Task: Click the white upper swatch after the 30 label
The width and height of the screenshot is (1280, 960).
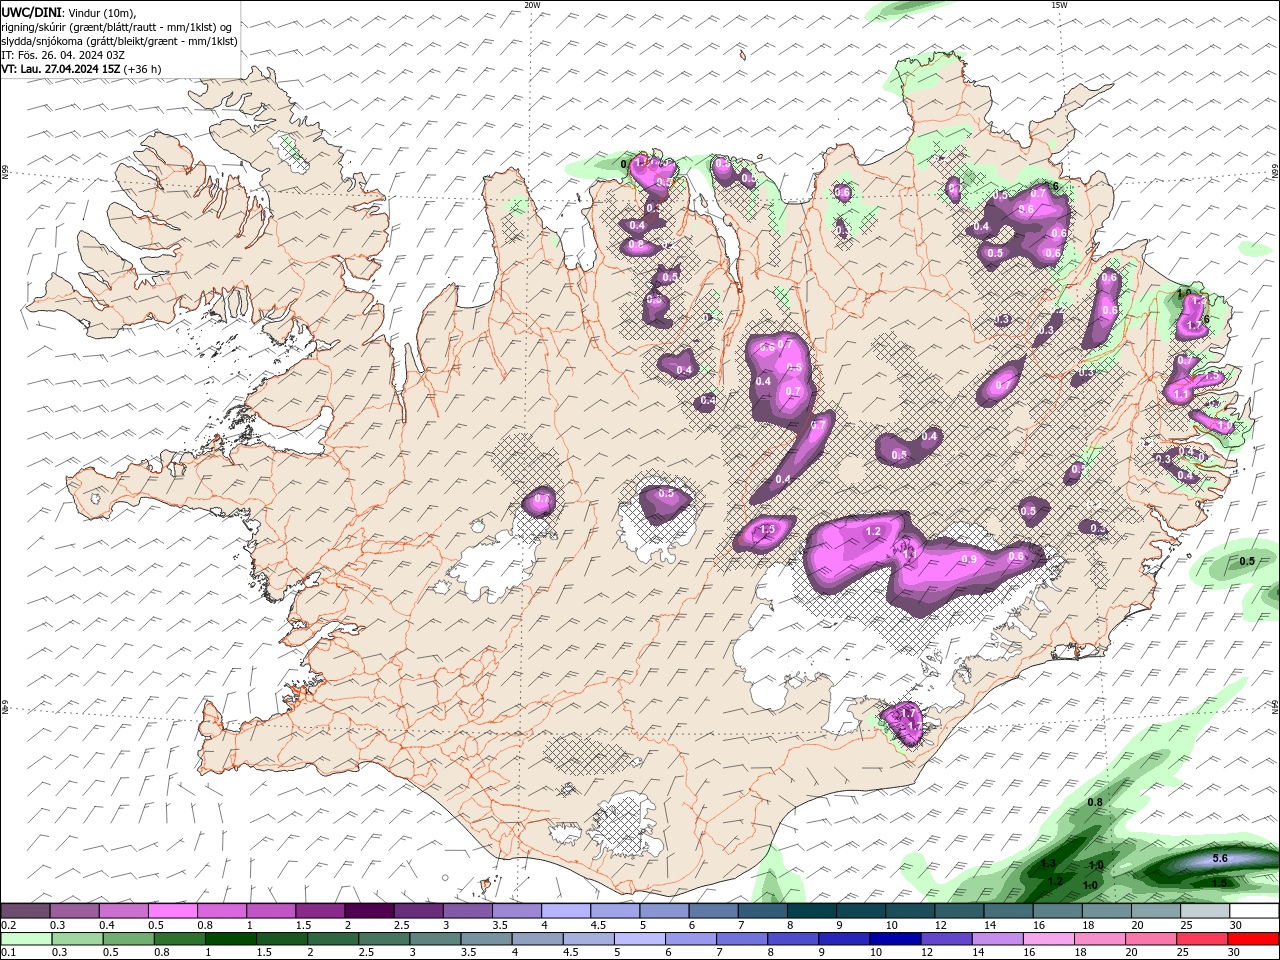Action: click(x=1255, y=911)
